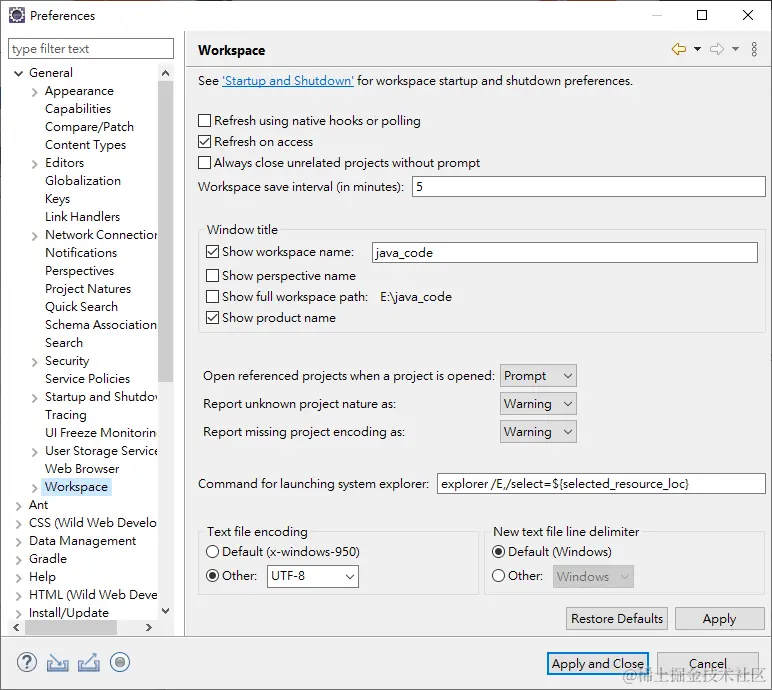The height and width of the screenshot is (690, 772).
Task: Open the Web Browser preference page
Action: click(82, 469)
